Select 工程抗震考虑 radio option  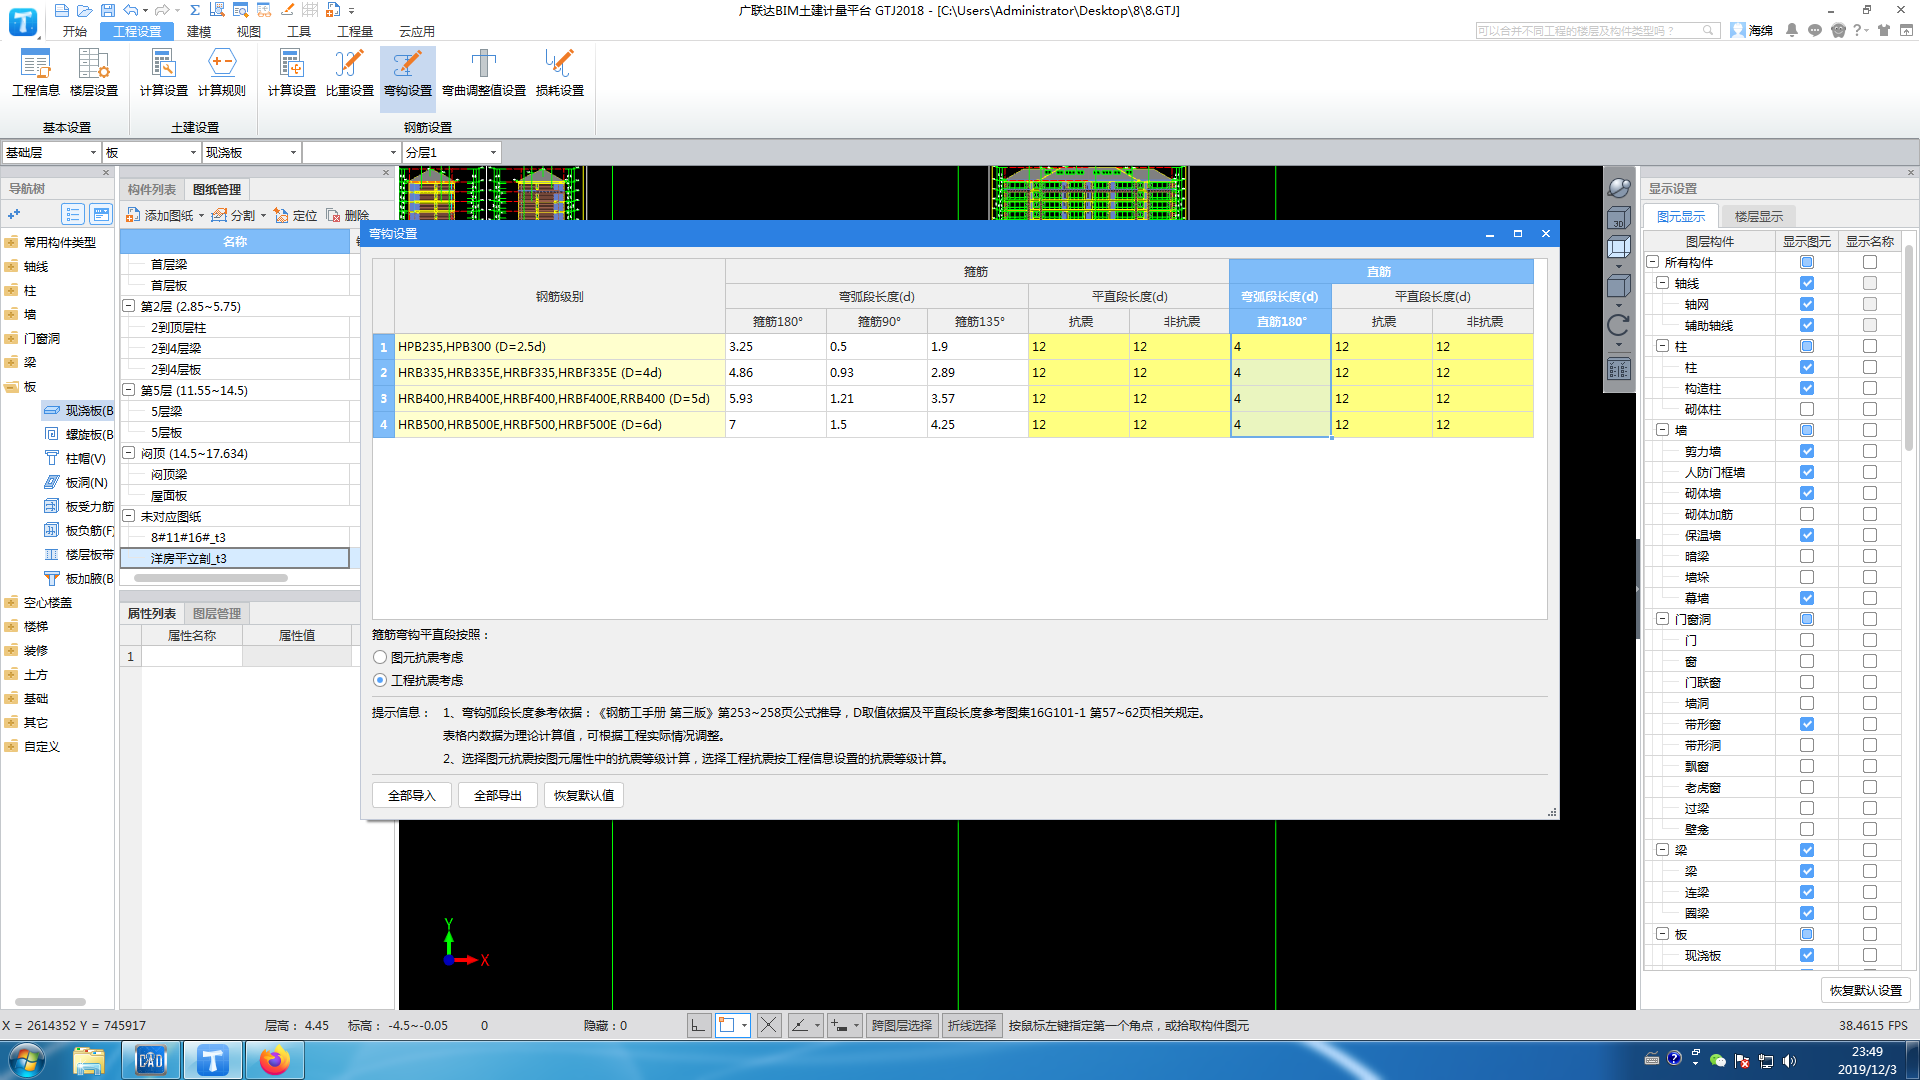[418, 680]
